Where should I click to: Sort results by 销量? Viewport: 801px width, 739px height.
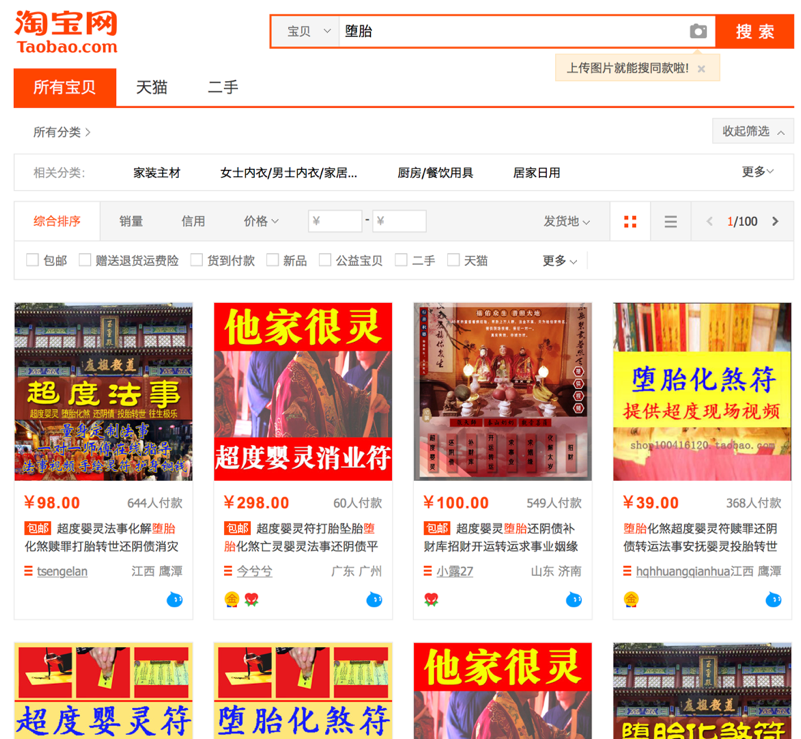click(x=131, y=221)
